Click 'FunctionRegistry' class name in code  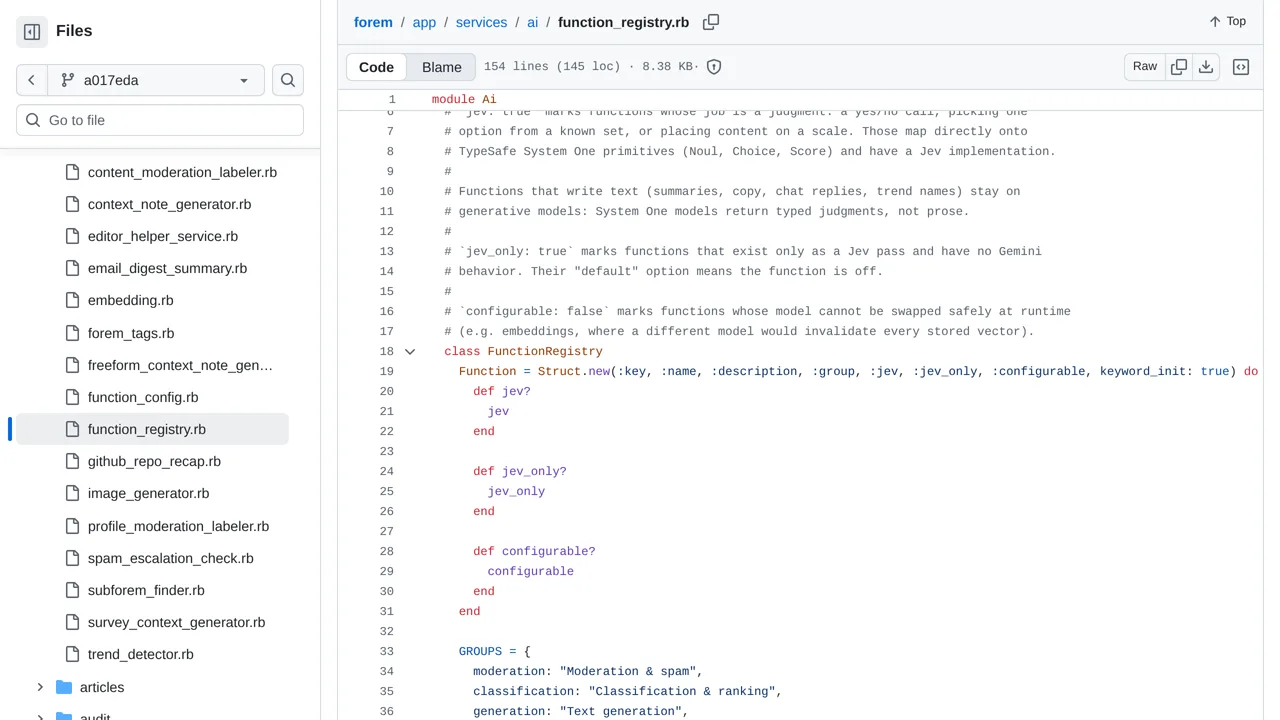[545, 351]
